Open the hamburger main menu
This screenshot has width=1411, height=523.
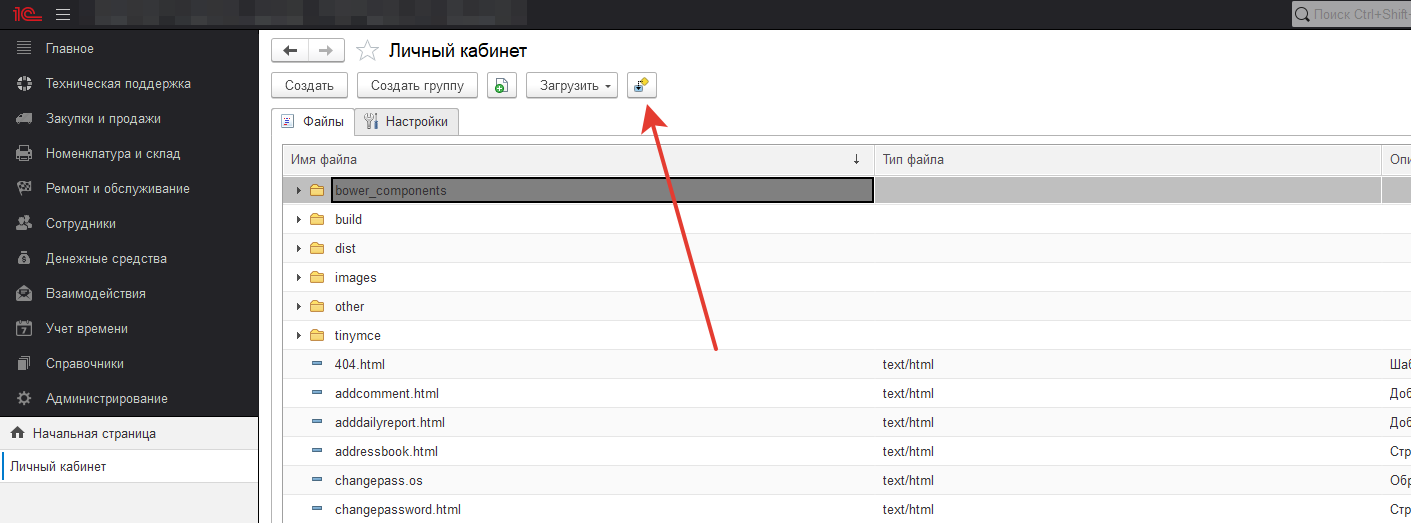[x=63, y=14]
